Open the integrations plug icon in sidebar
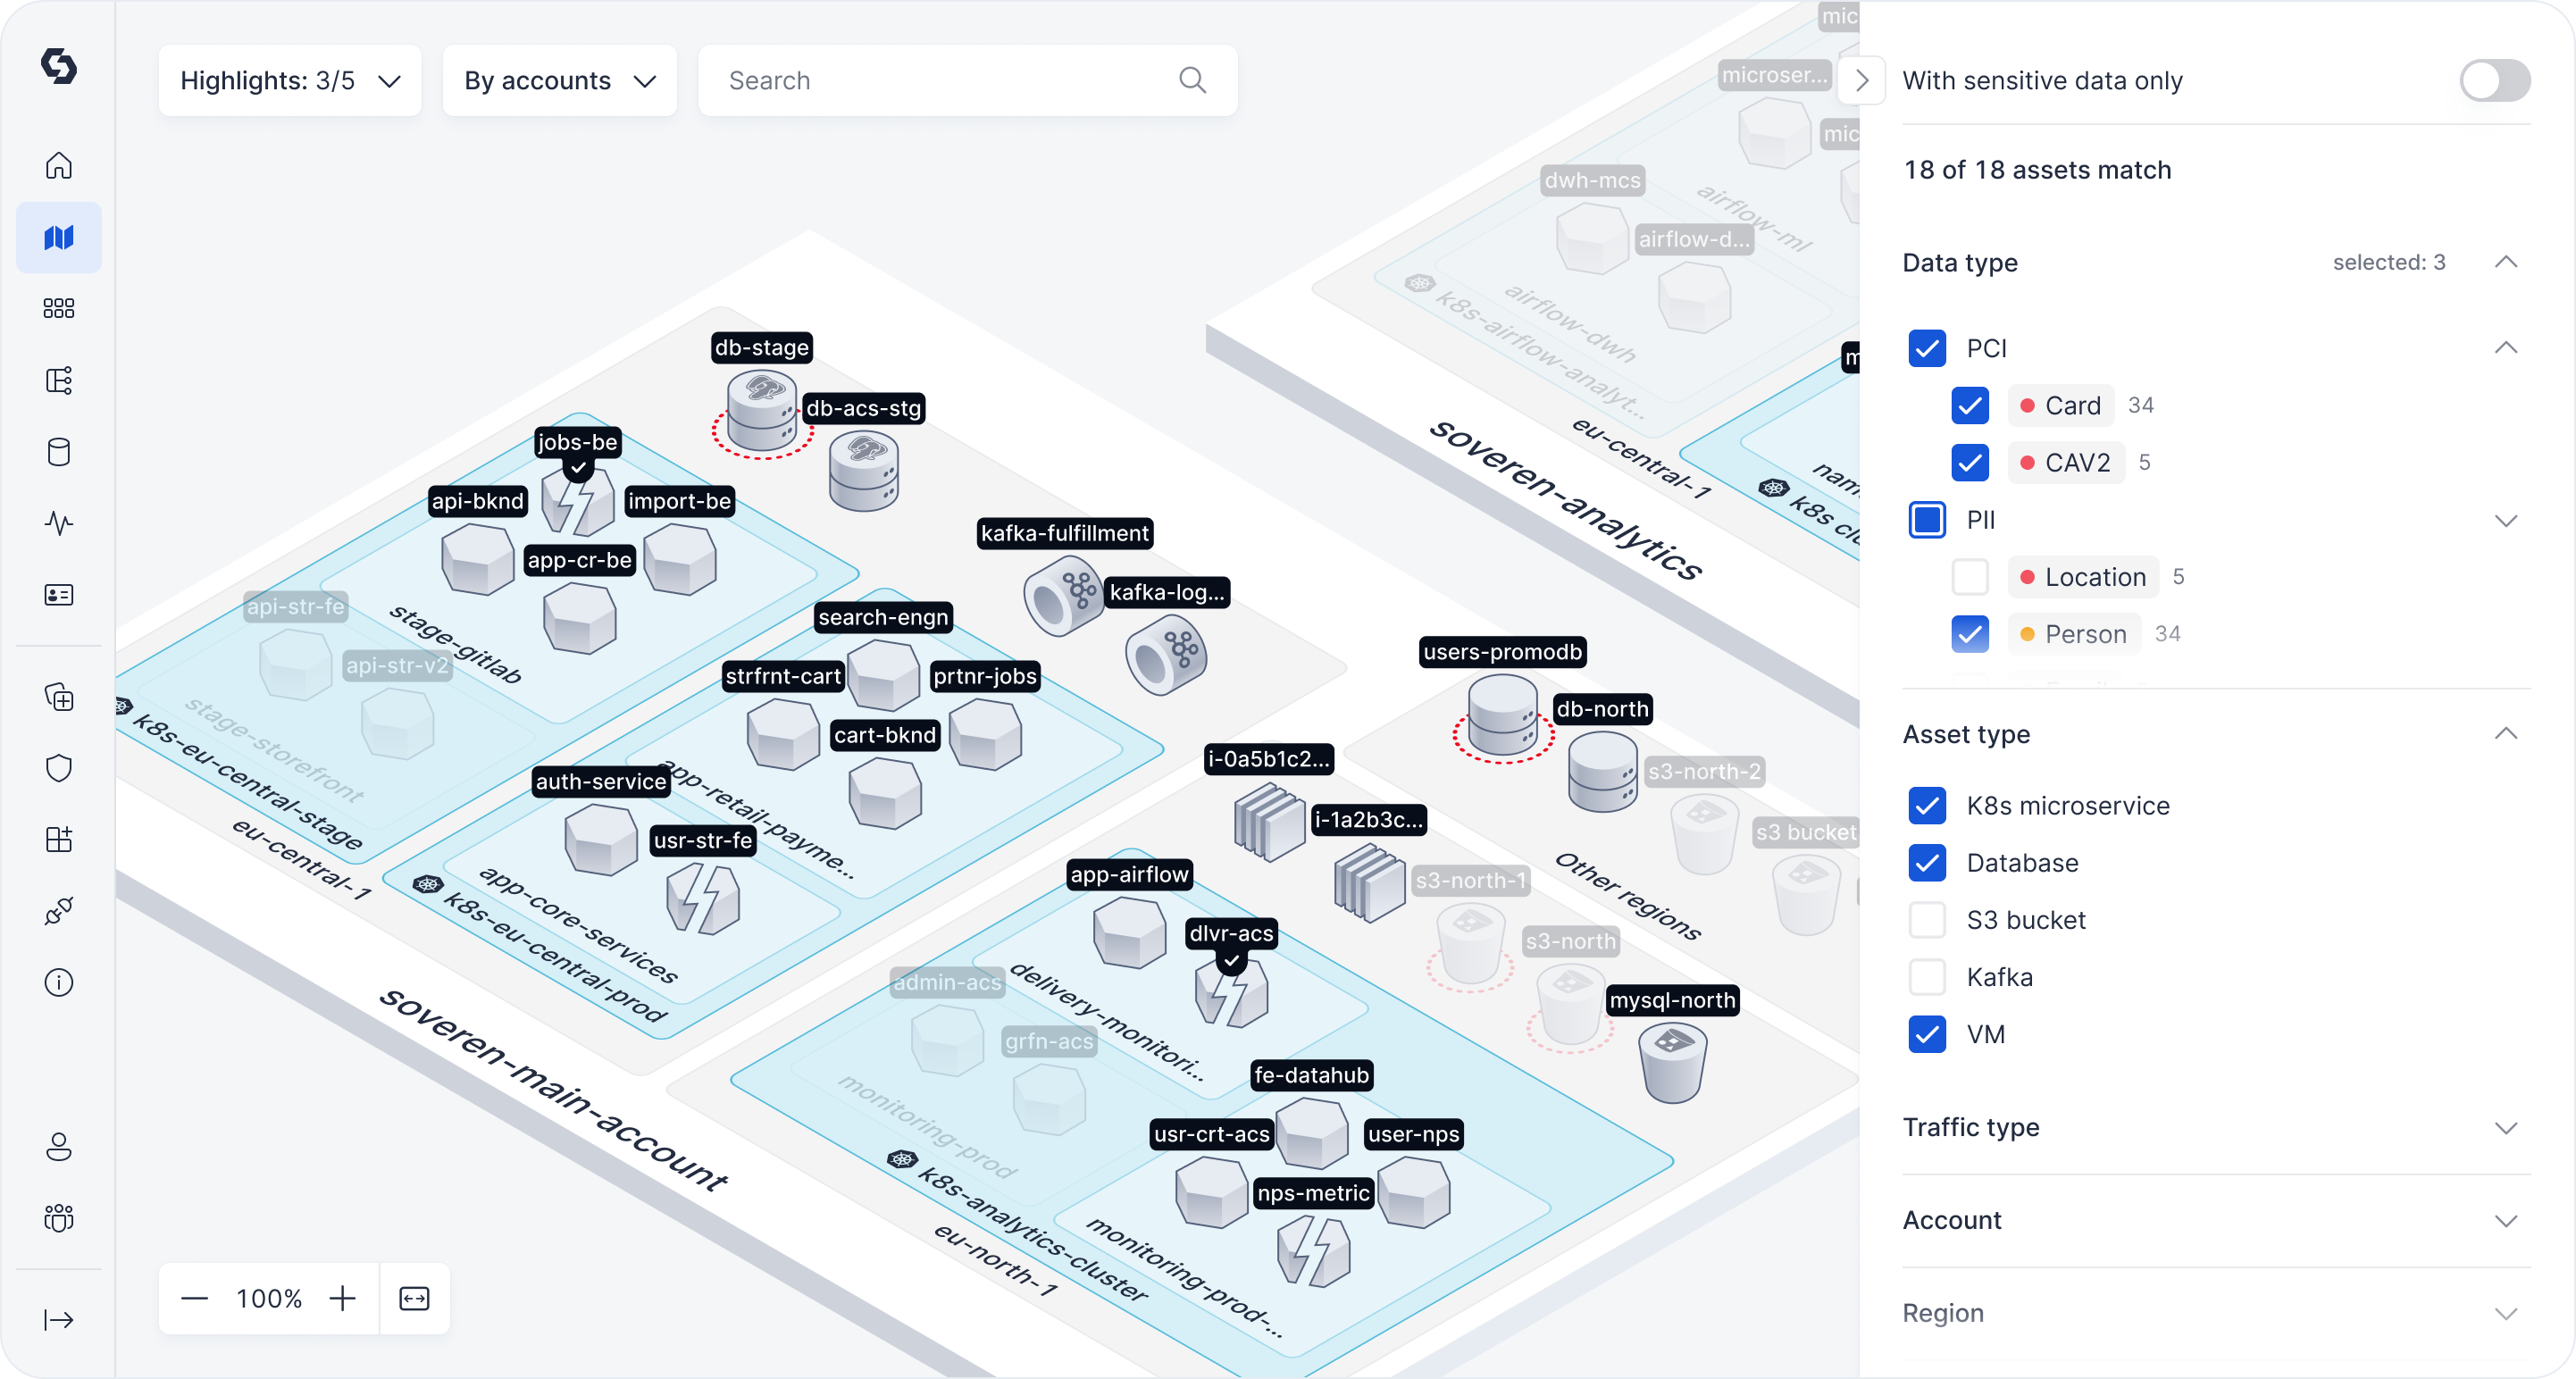The height and width of the screenshot is (1379, 2576). pyautogui.click(x=59, y=910)
